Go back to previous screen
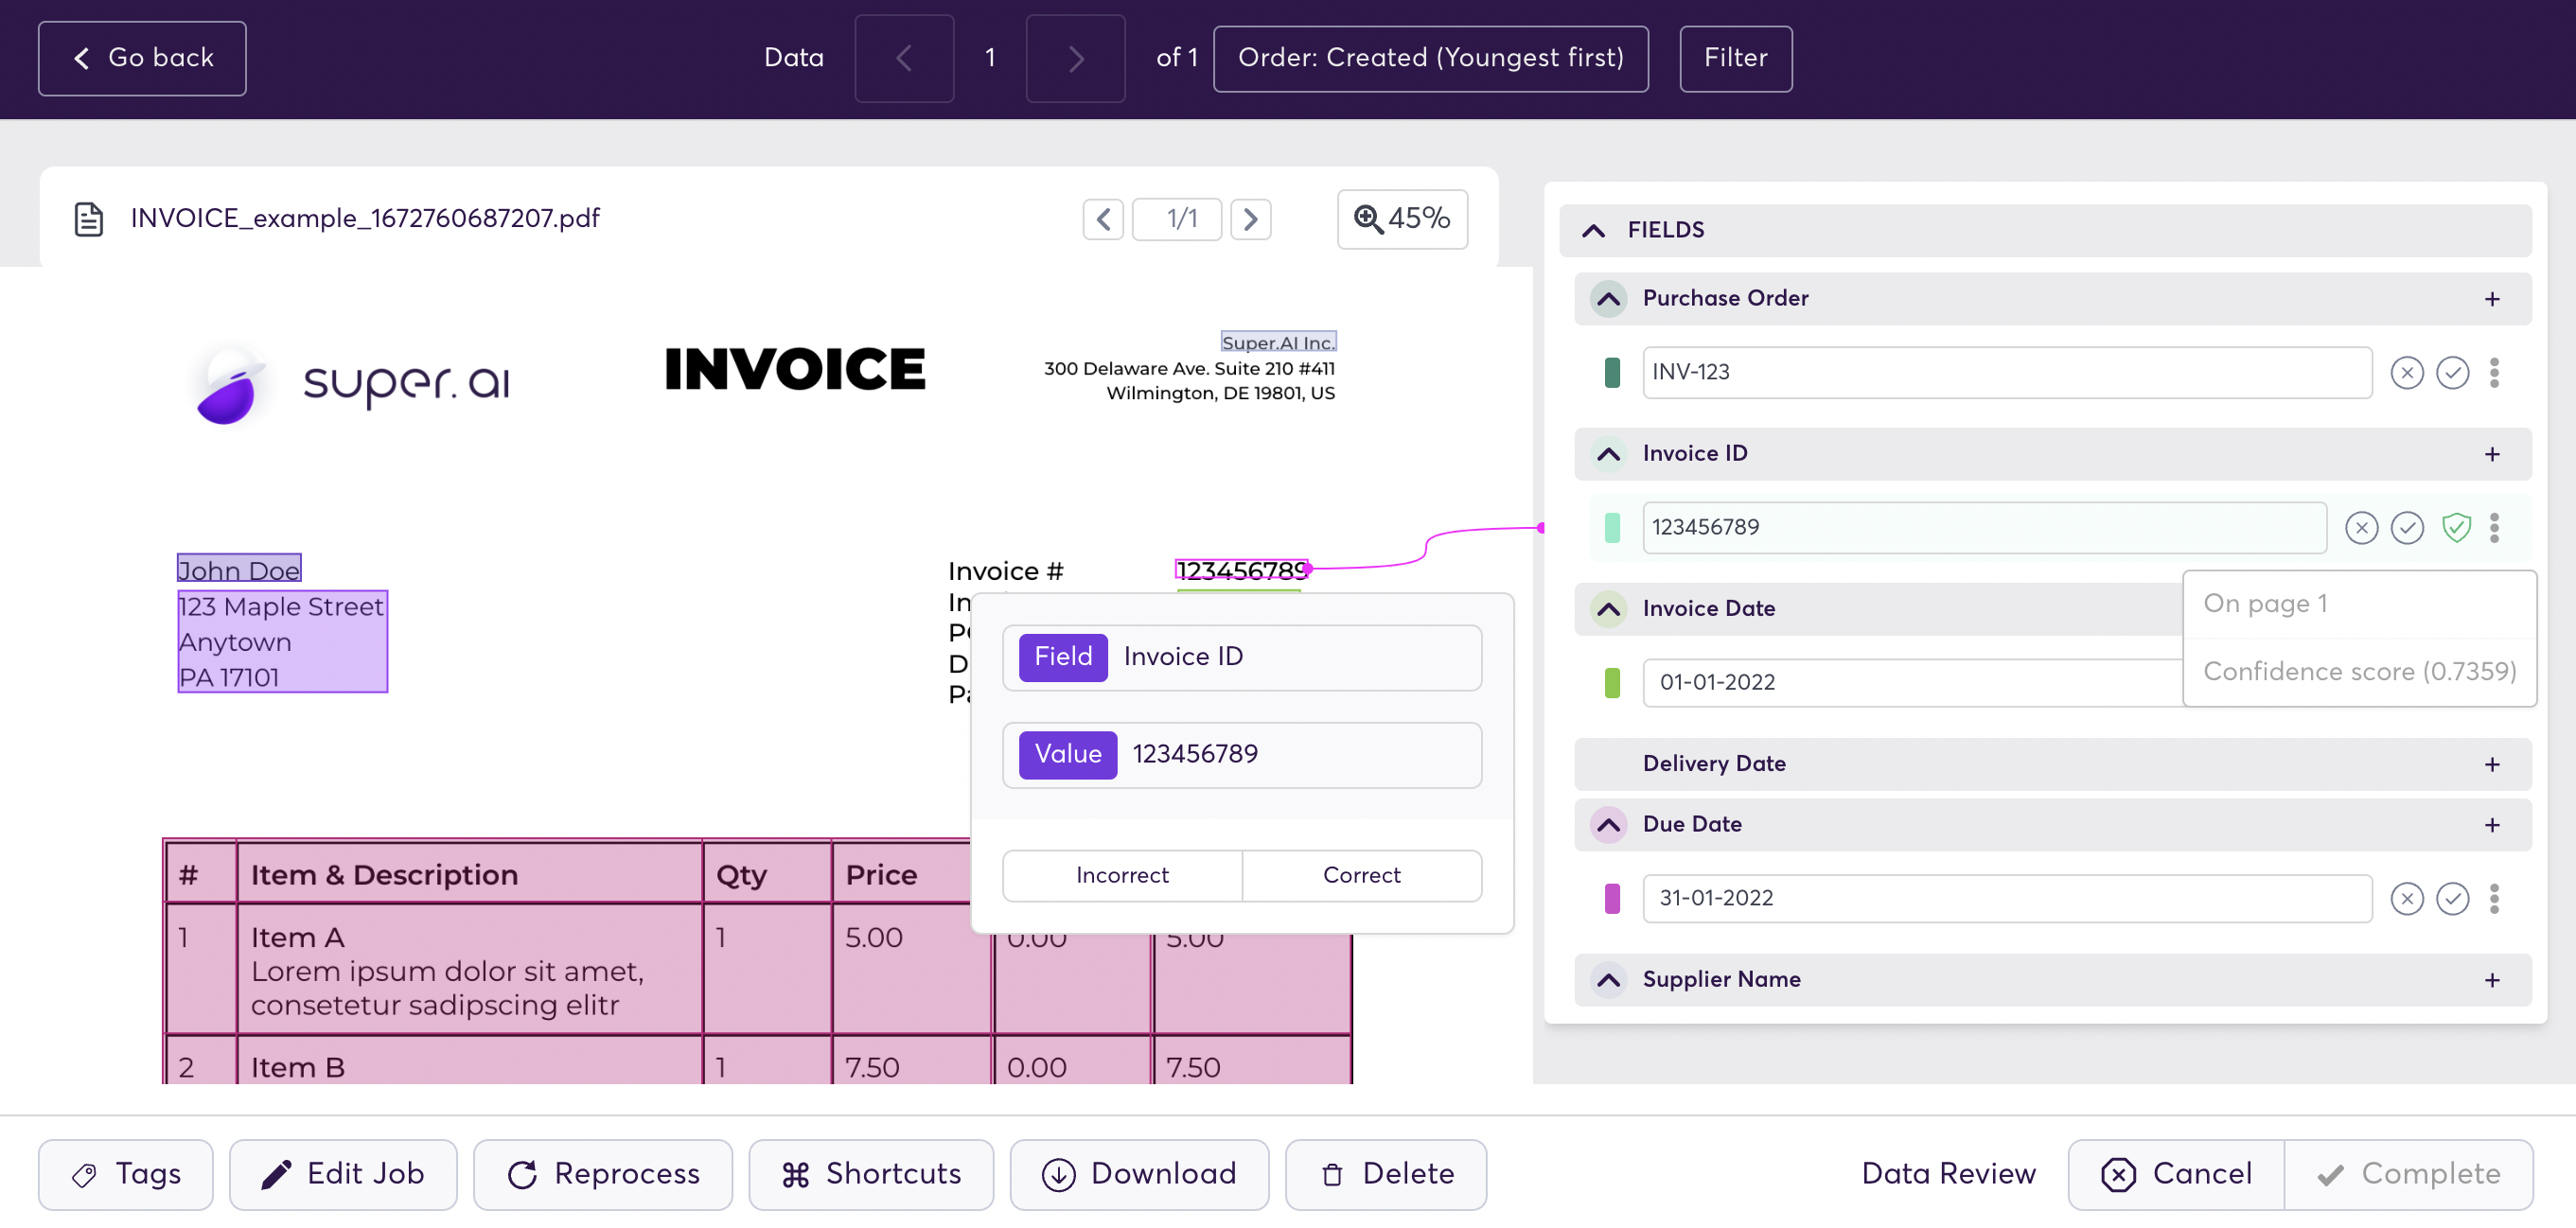This screenshot has height=1228, width=2576. 142,58
